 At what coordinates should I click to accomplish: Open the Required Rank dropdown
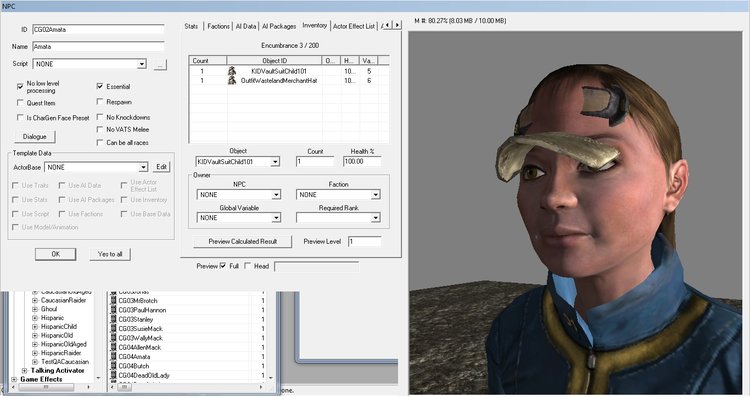coord(375,218)
